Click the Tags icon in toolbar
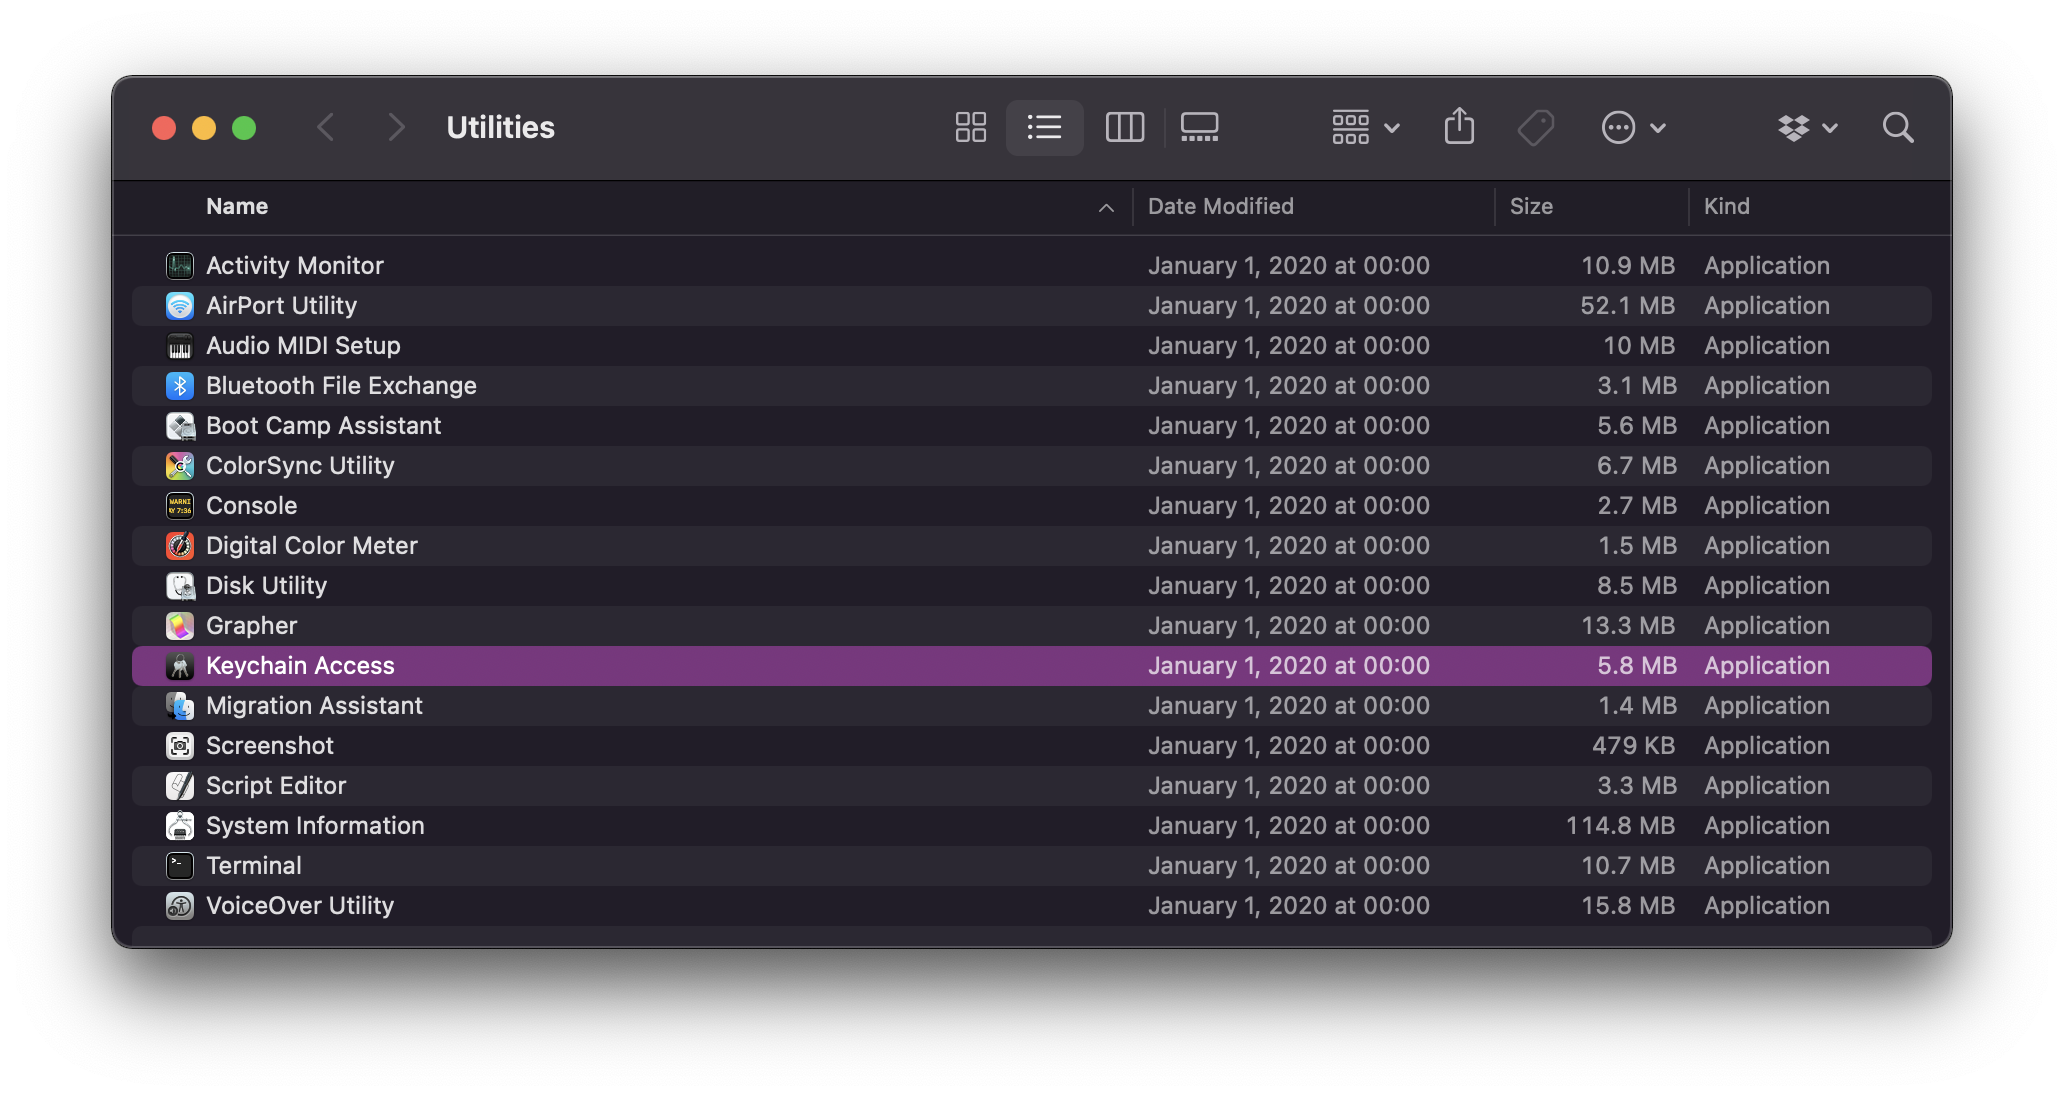2064x1096 pixels. tap(1535, 127)
